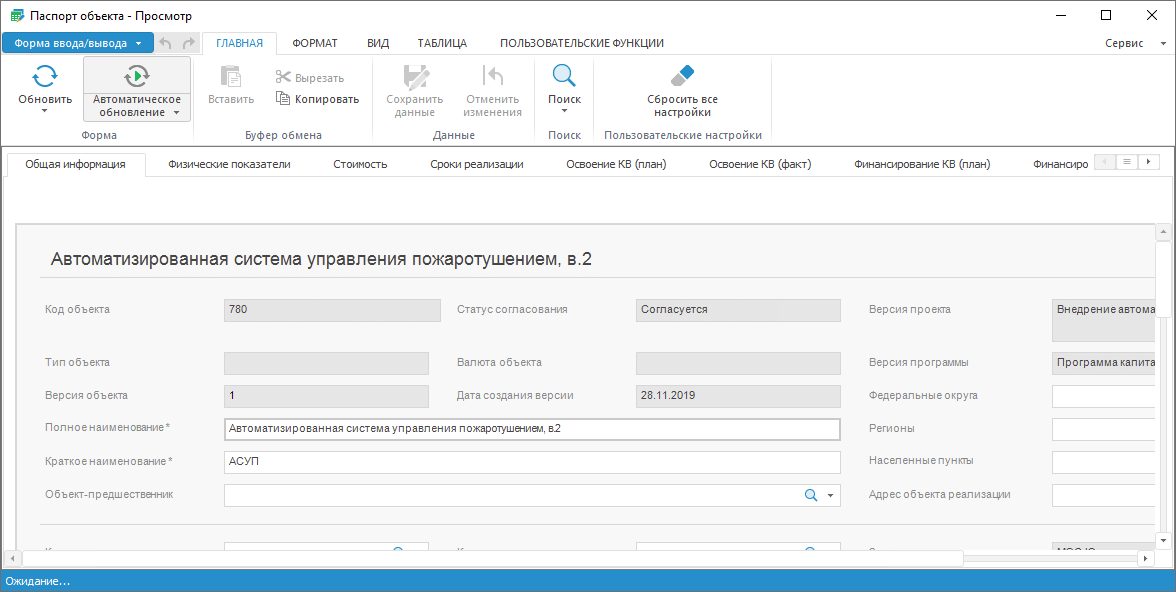Click the vertical scrollbar down arrow
Image resolution: width=1176 pixels, height=592 pixels.
click(x=1162, y=540)
